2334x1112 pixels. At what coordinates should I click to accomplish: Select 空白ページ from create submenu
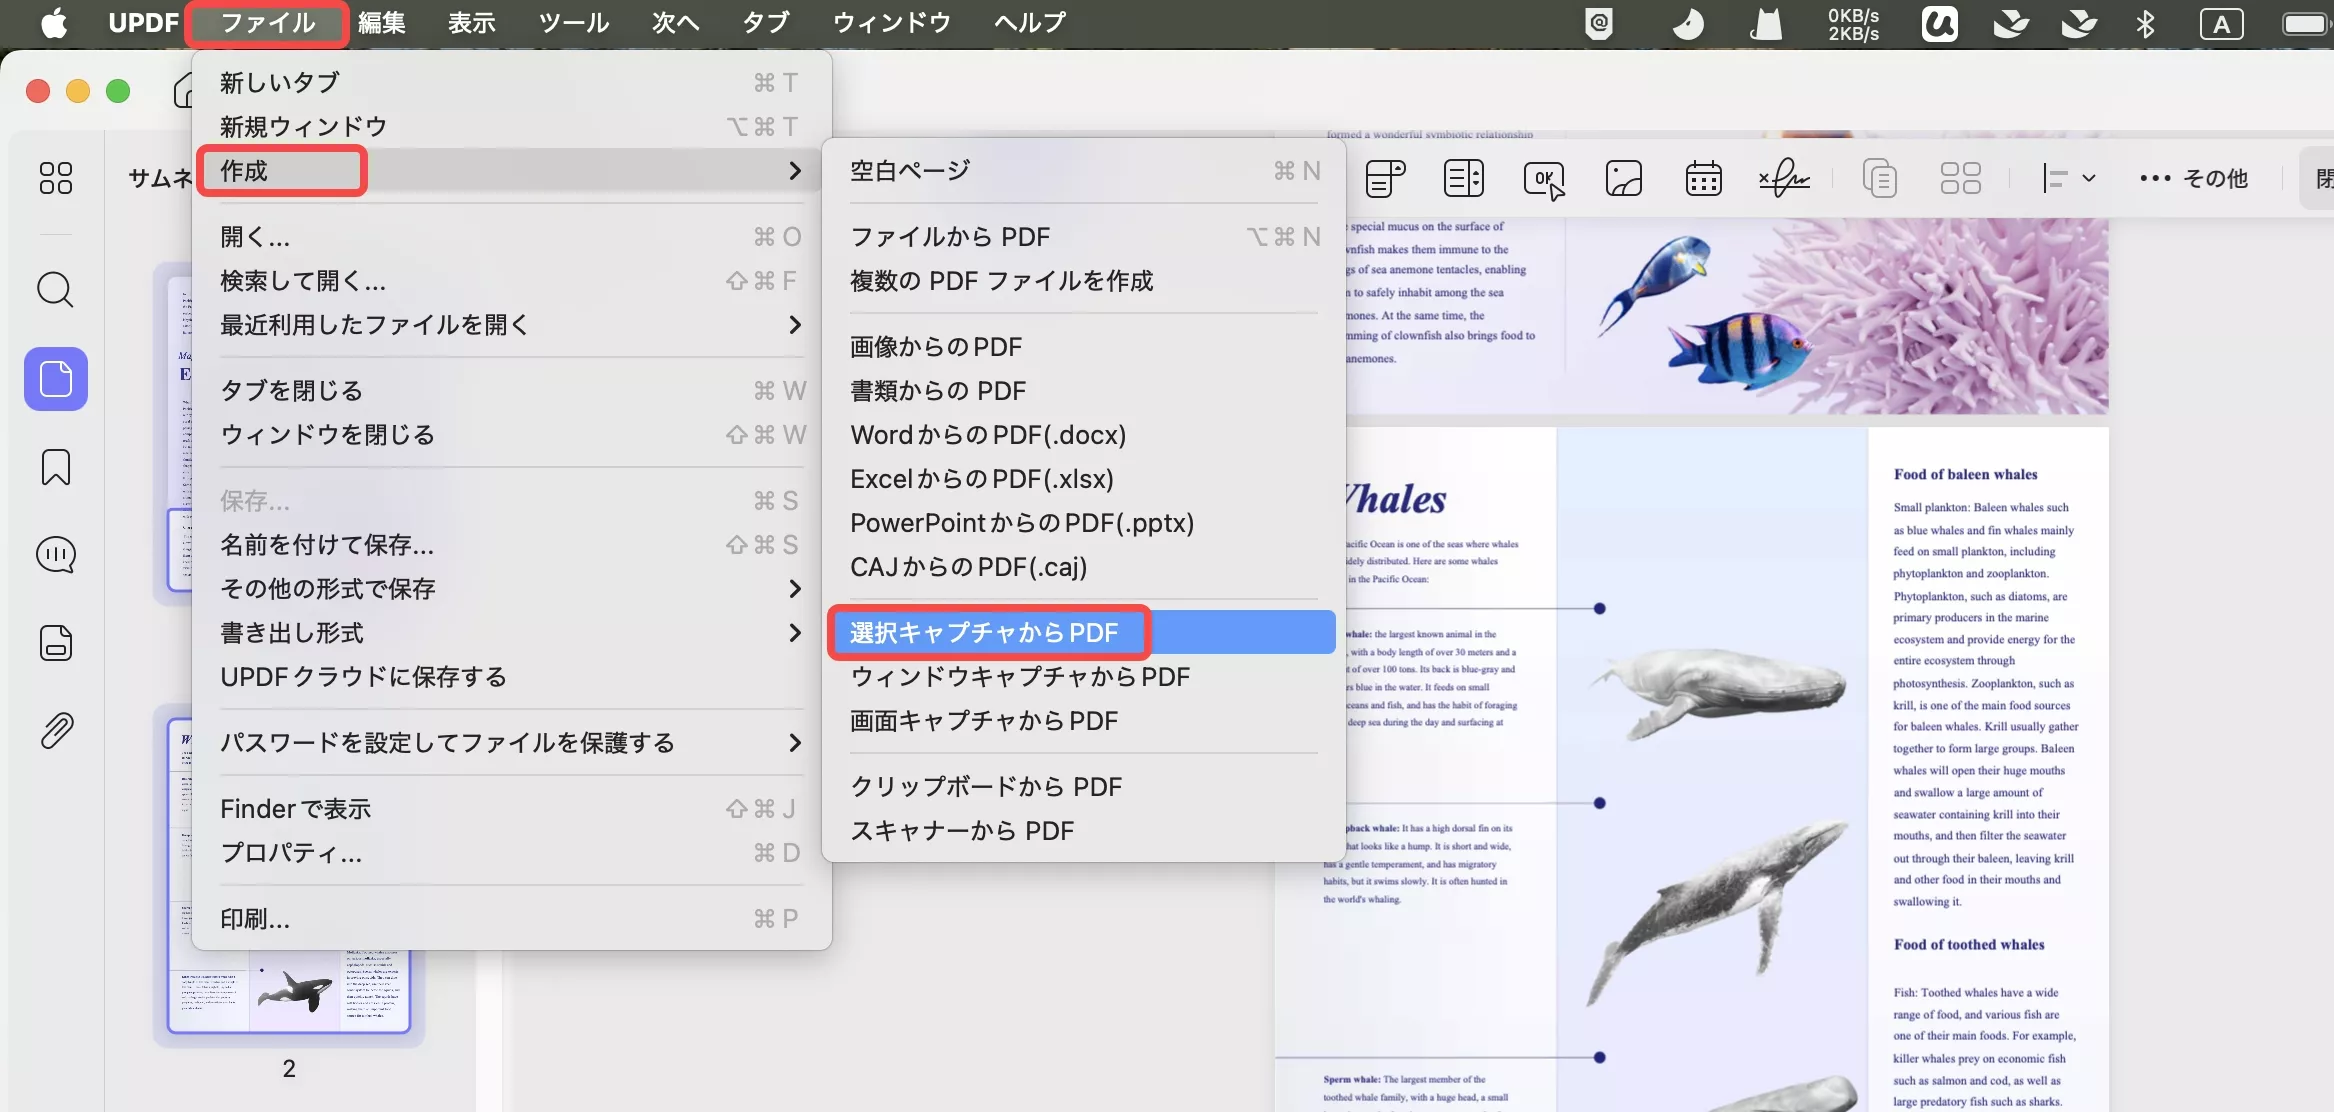[910, 171]
